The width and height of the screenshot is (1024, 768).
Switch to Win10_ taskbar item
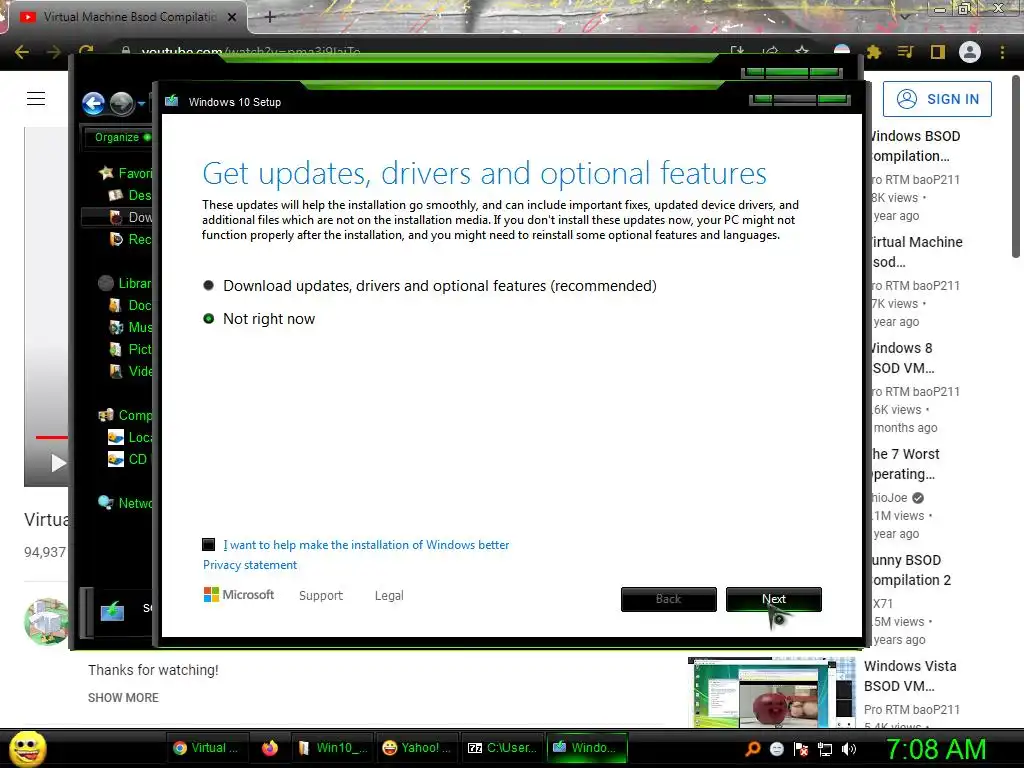pyautogui.click(x=333, y=748)
